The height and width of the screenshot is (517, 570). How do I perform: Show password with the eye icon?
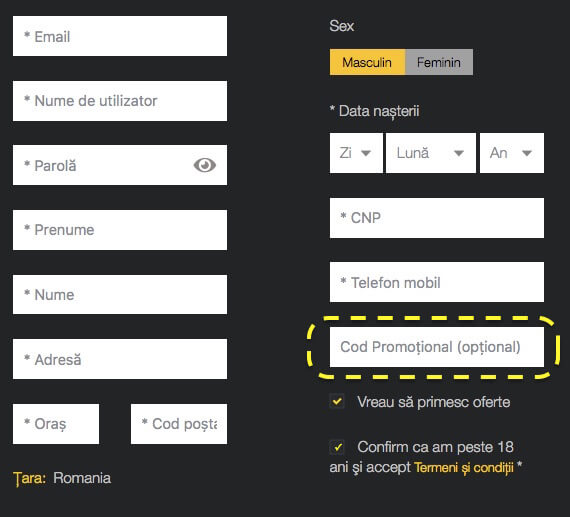(x=205, y=165)
